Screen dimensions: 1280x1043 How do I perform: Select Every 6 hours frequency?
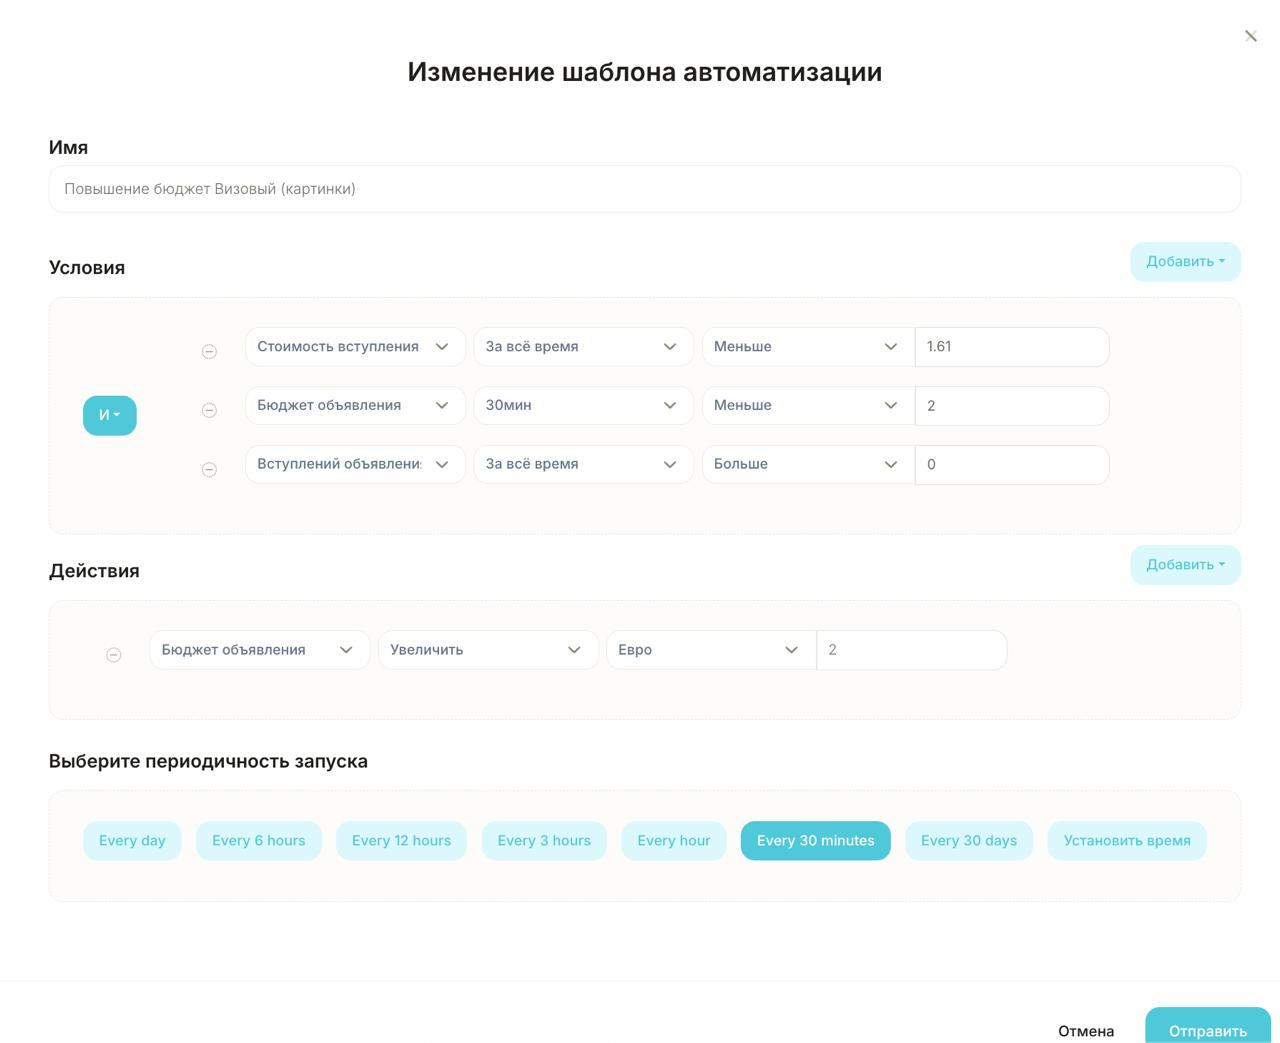click(258, 841)
